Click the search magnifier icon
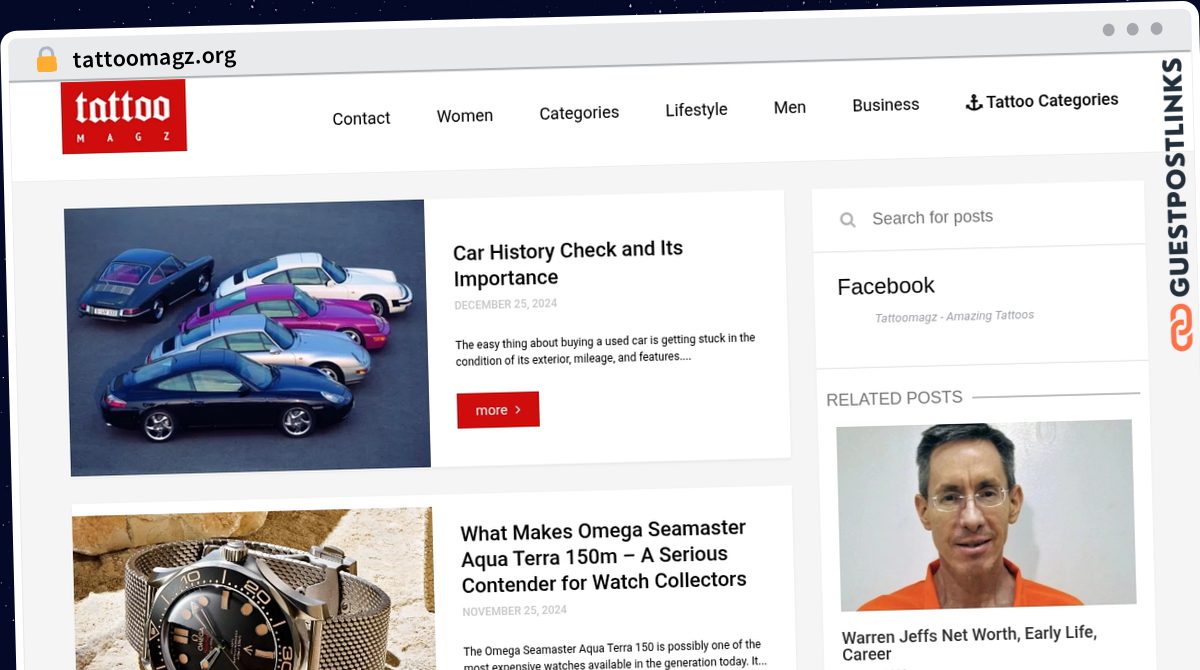The height and width of the screenshot is (670, 1200). pyautogui.click(x=848, y=219)
